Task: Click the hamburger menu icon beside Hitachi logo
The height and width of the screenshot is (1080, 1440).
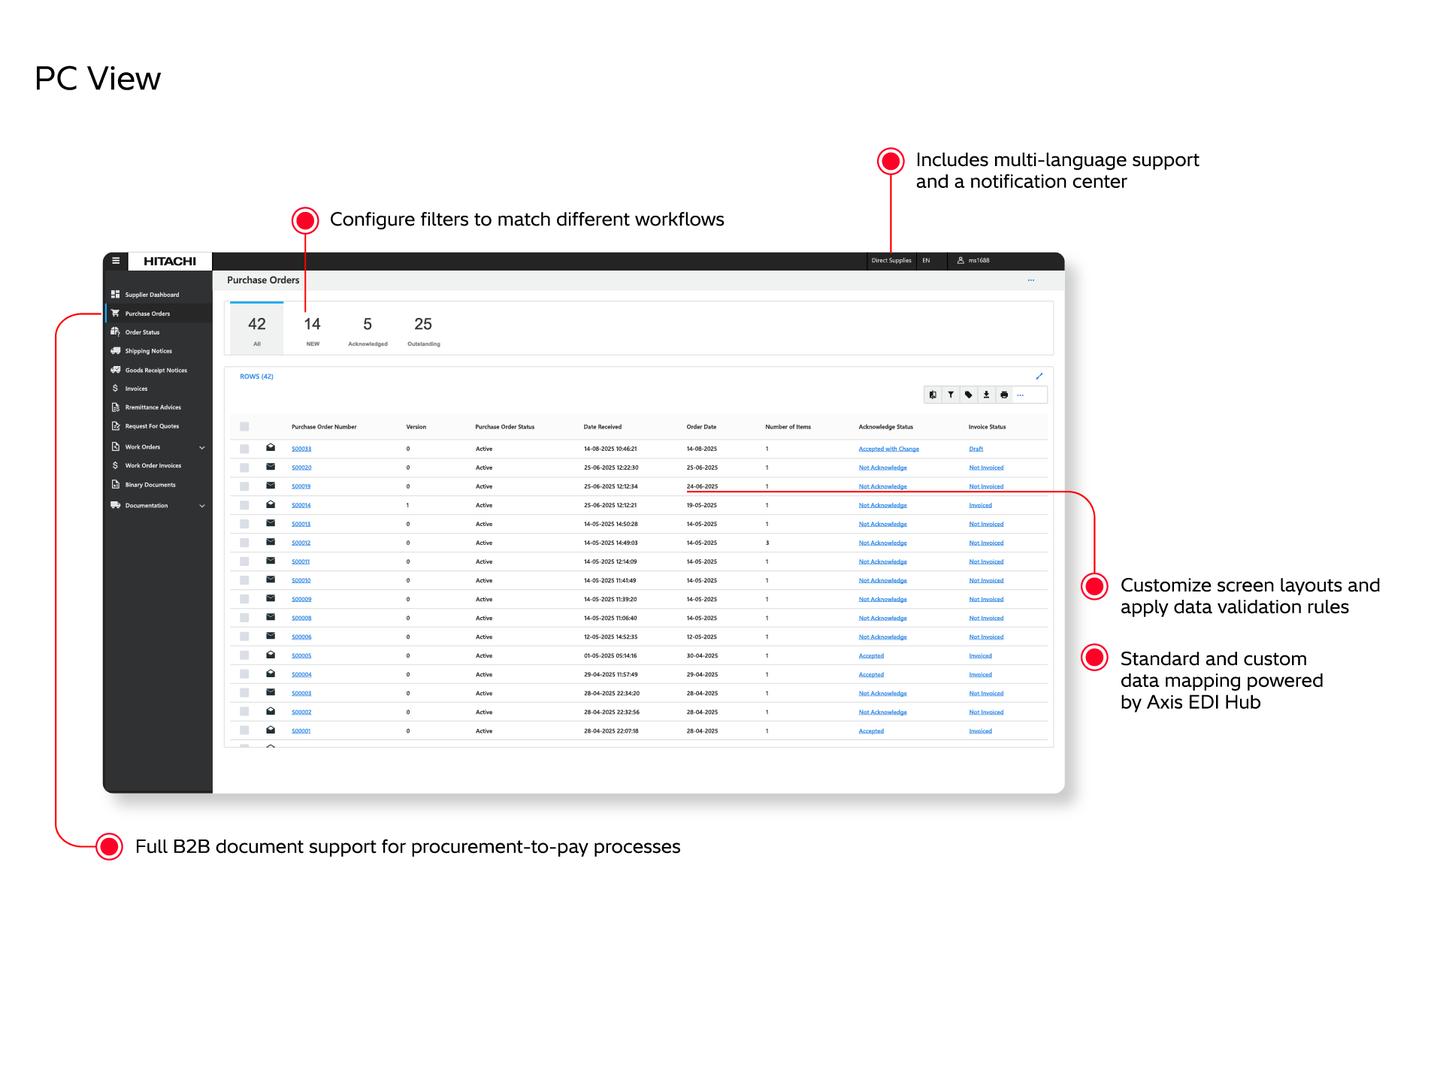Action: click(x=116, y=261)
